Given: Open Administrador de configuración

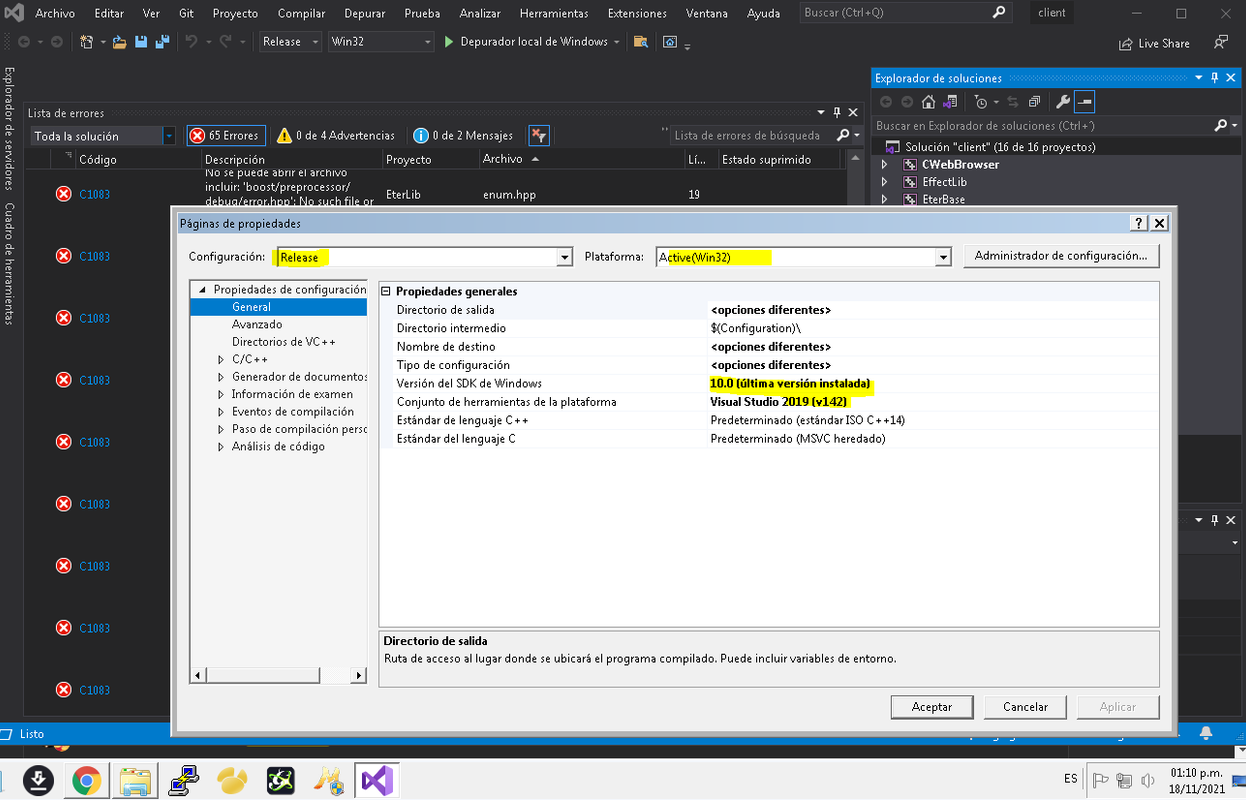Looking at the screenshot, I should [x=1061, y=256].
